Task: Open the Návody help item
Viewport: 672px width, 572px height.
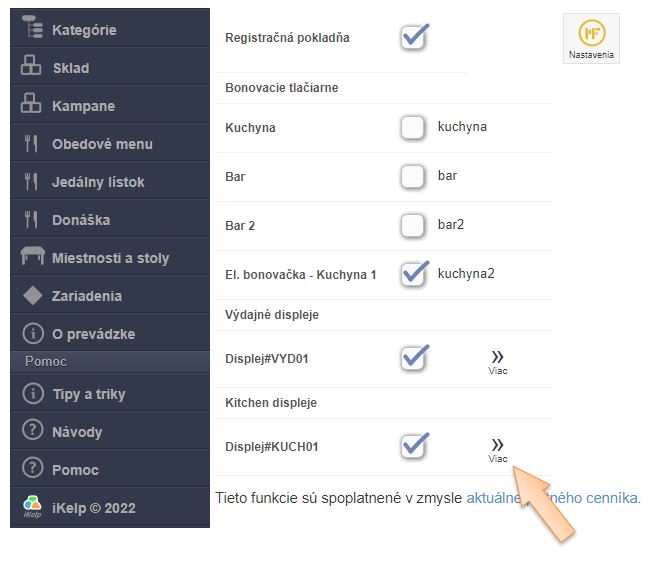Action: (x=77, y=432)
